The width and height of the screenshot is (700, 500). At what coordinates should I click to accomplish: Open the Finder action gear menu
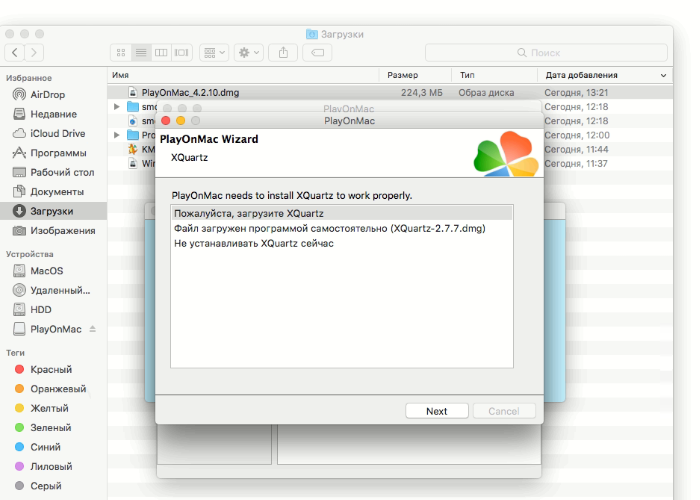[x=249, y=53]
